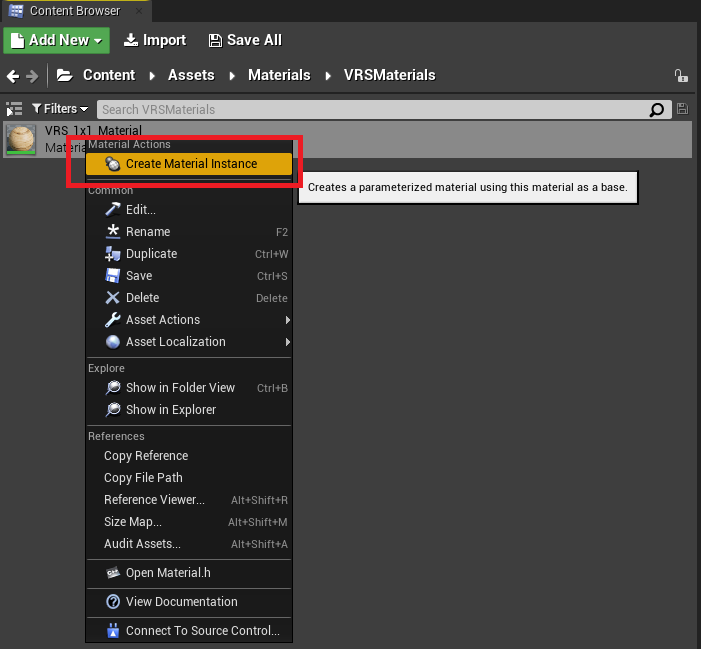The height and width of the screenshot is (649, 701).
Task: Choose Save from the context menu
Action: tap(189, 275)
